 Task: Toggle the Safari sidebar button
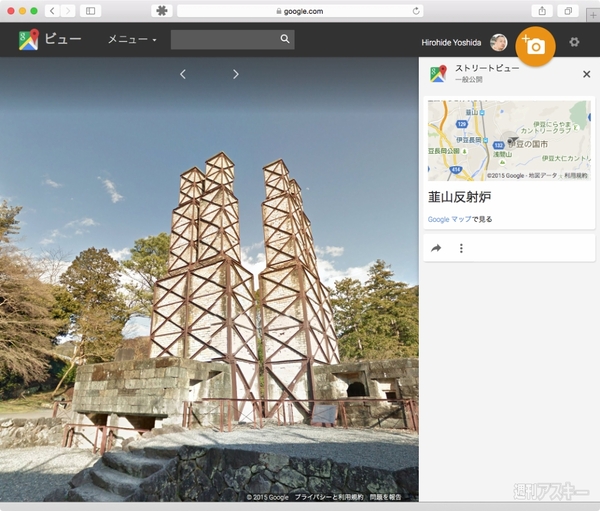[91, 11]
